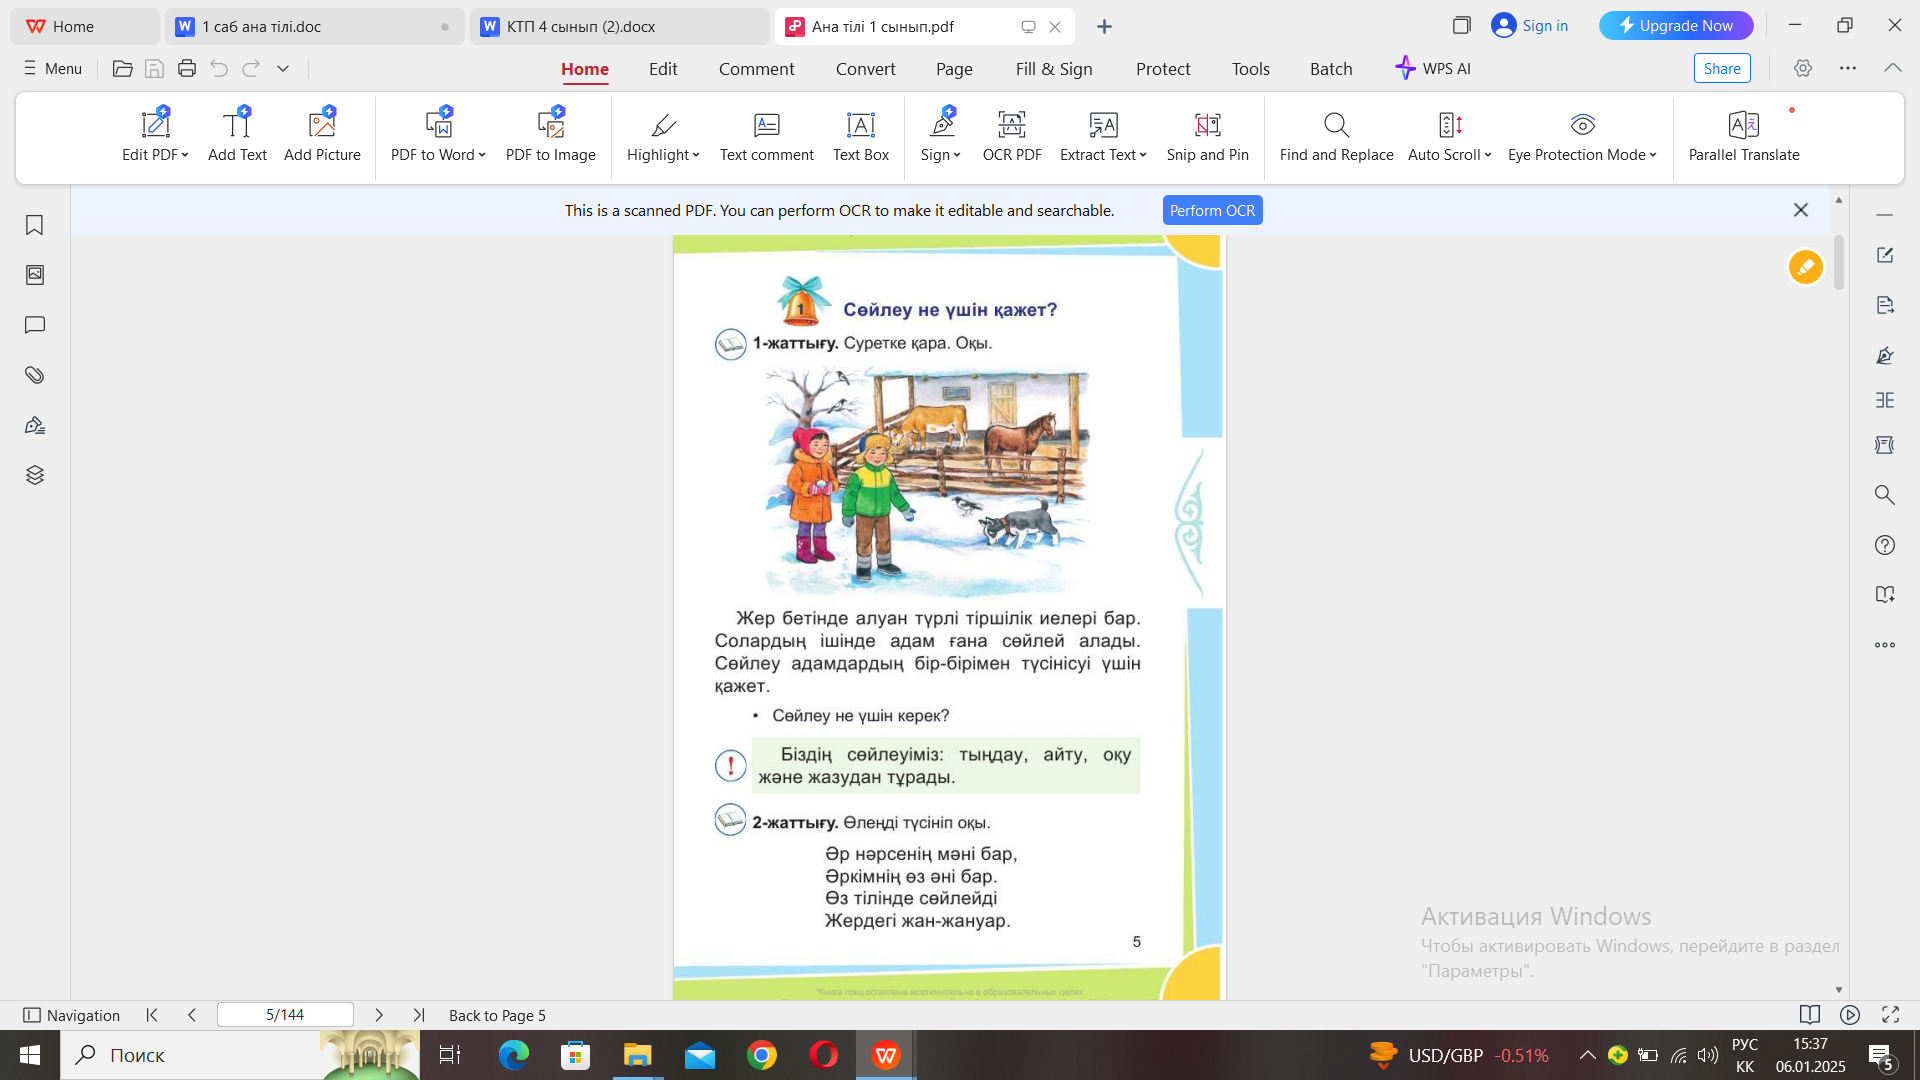
Task: Open the attachments paperclip panel
Action: click(35, 375)
